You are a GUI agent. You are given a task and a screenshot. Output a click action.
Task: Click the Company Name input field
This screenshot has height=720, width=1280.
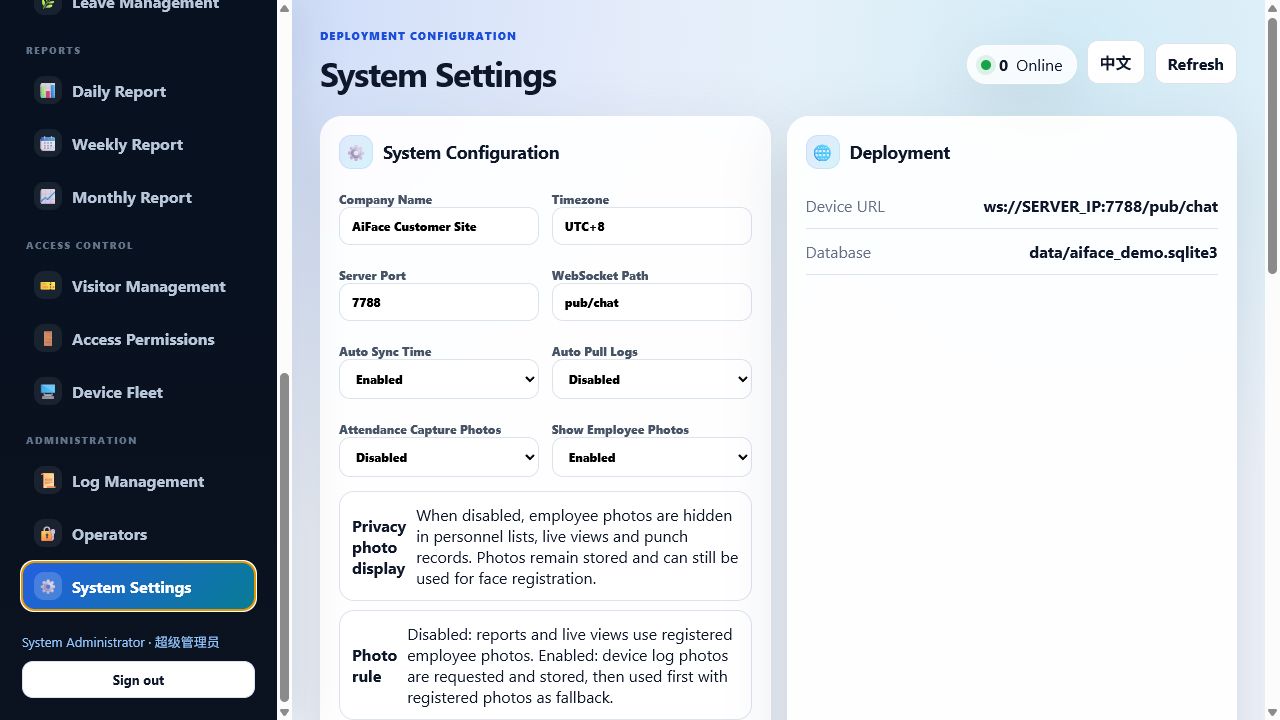pos(439,226)
